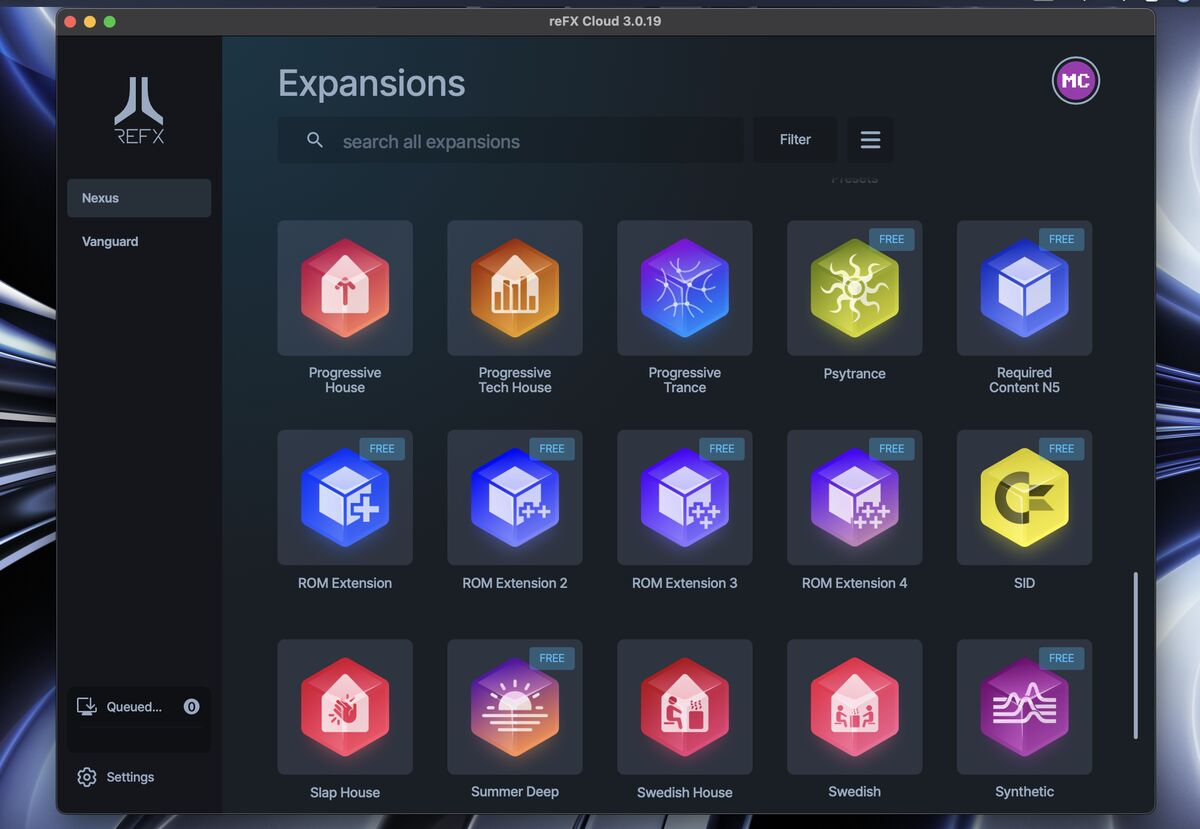1200x829 pixels.
Task: Click the expansions list scrollbar
Action: point(1135,655)
